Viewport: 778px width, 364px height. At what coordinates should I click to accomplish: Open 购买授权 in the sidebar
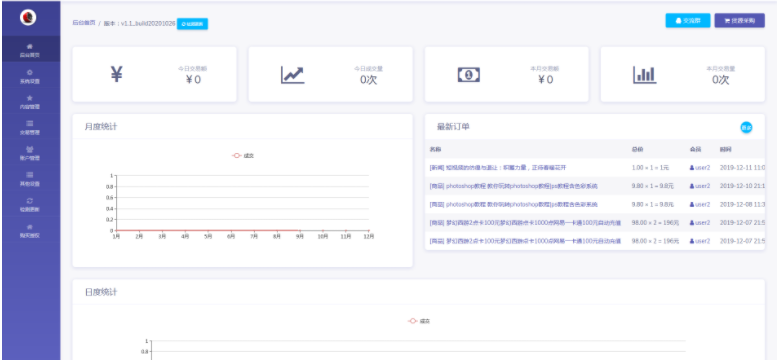click(30, 230)
